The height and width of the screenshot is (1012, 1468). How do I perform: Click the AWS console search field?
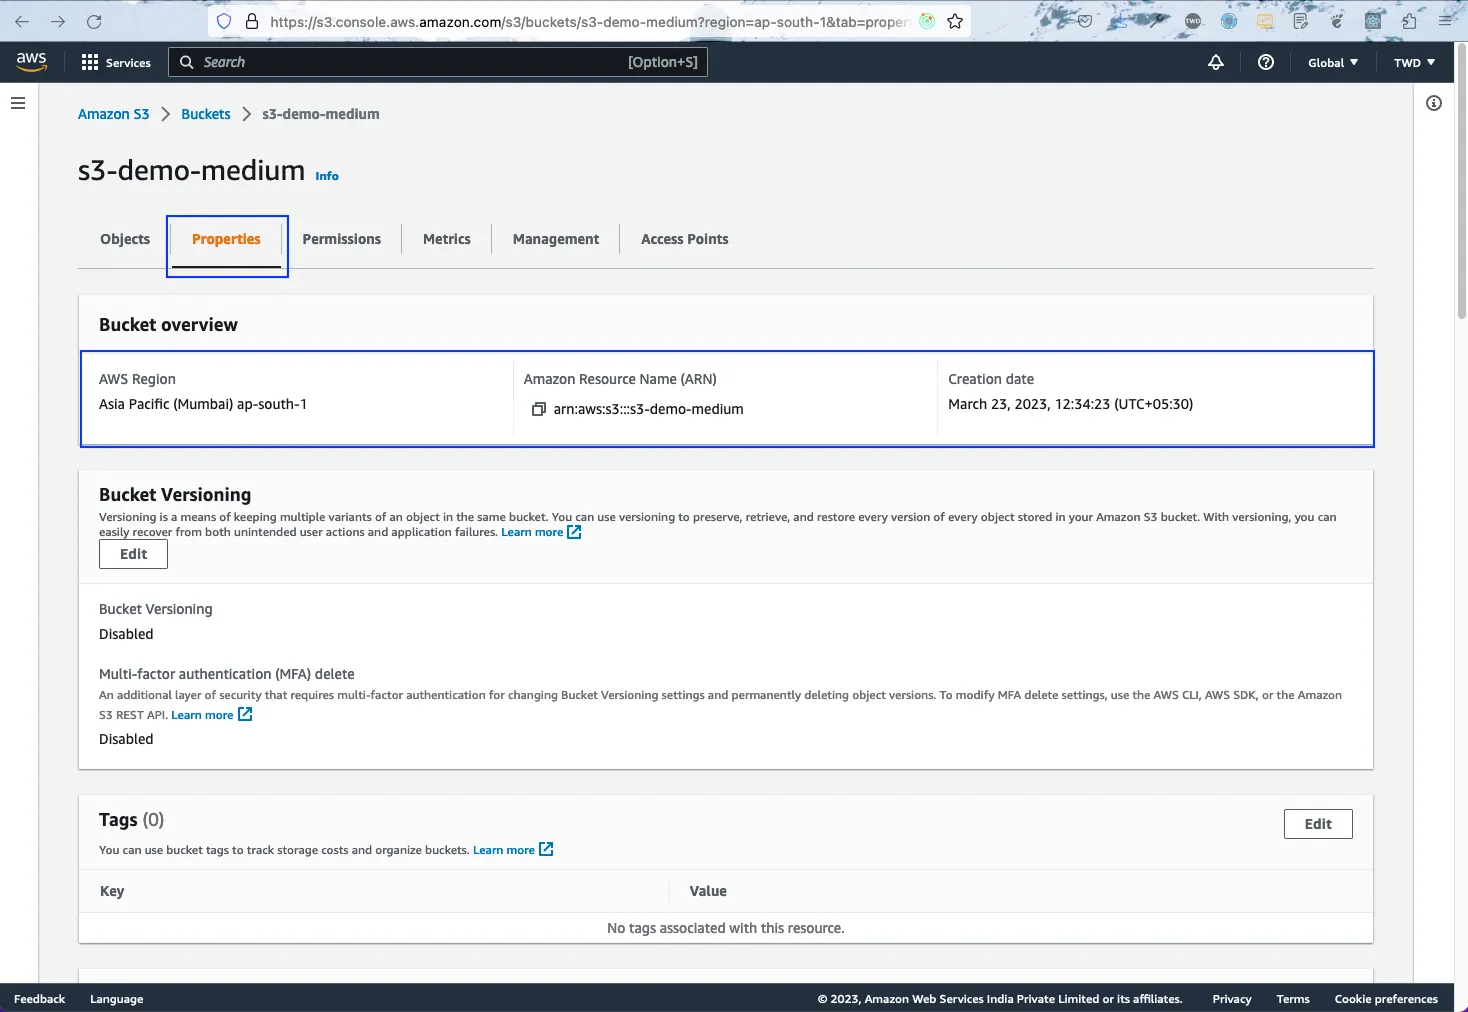click(438, 62)
